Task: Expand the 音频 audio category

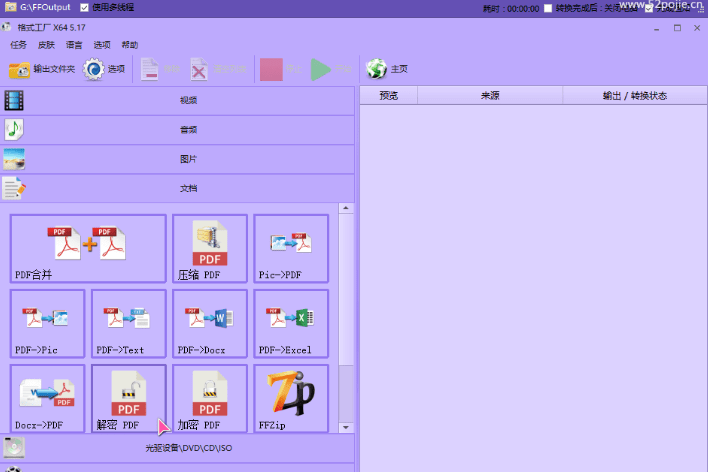Action: click(x=178, y=130)
